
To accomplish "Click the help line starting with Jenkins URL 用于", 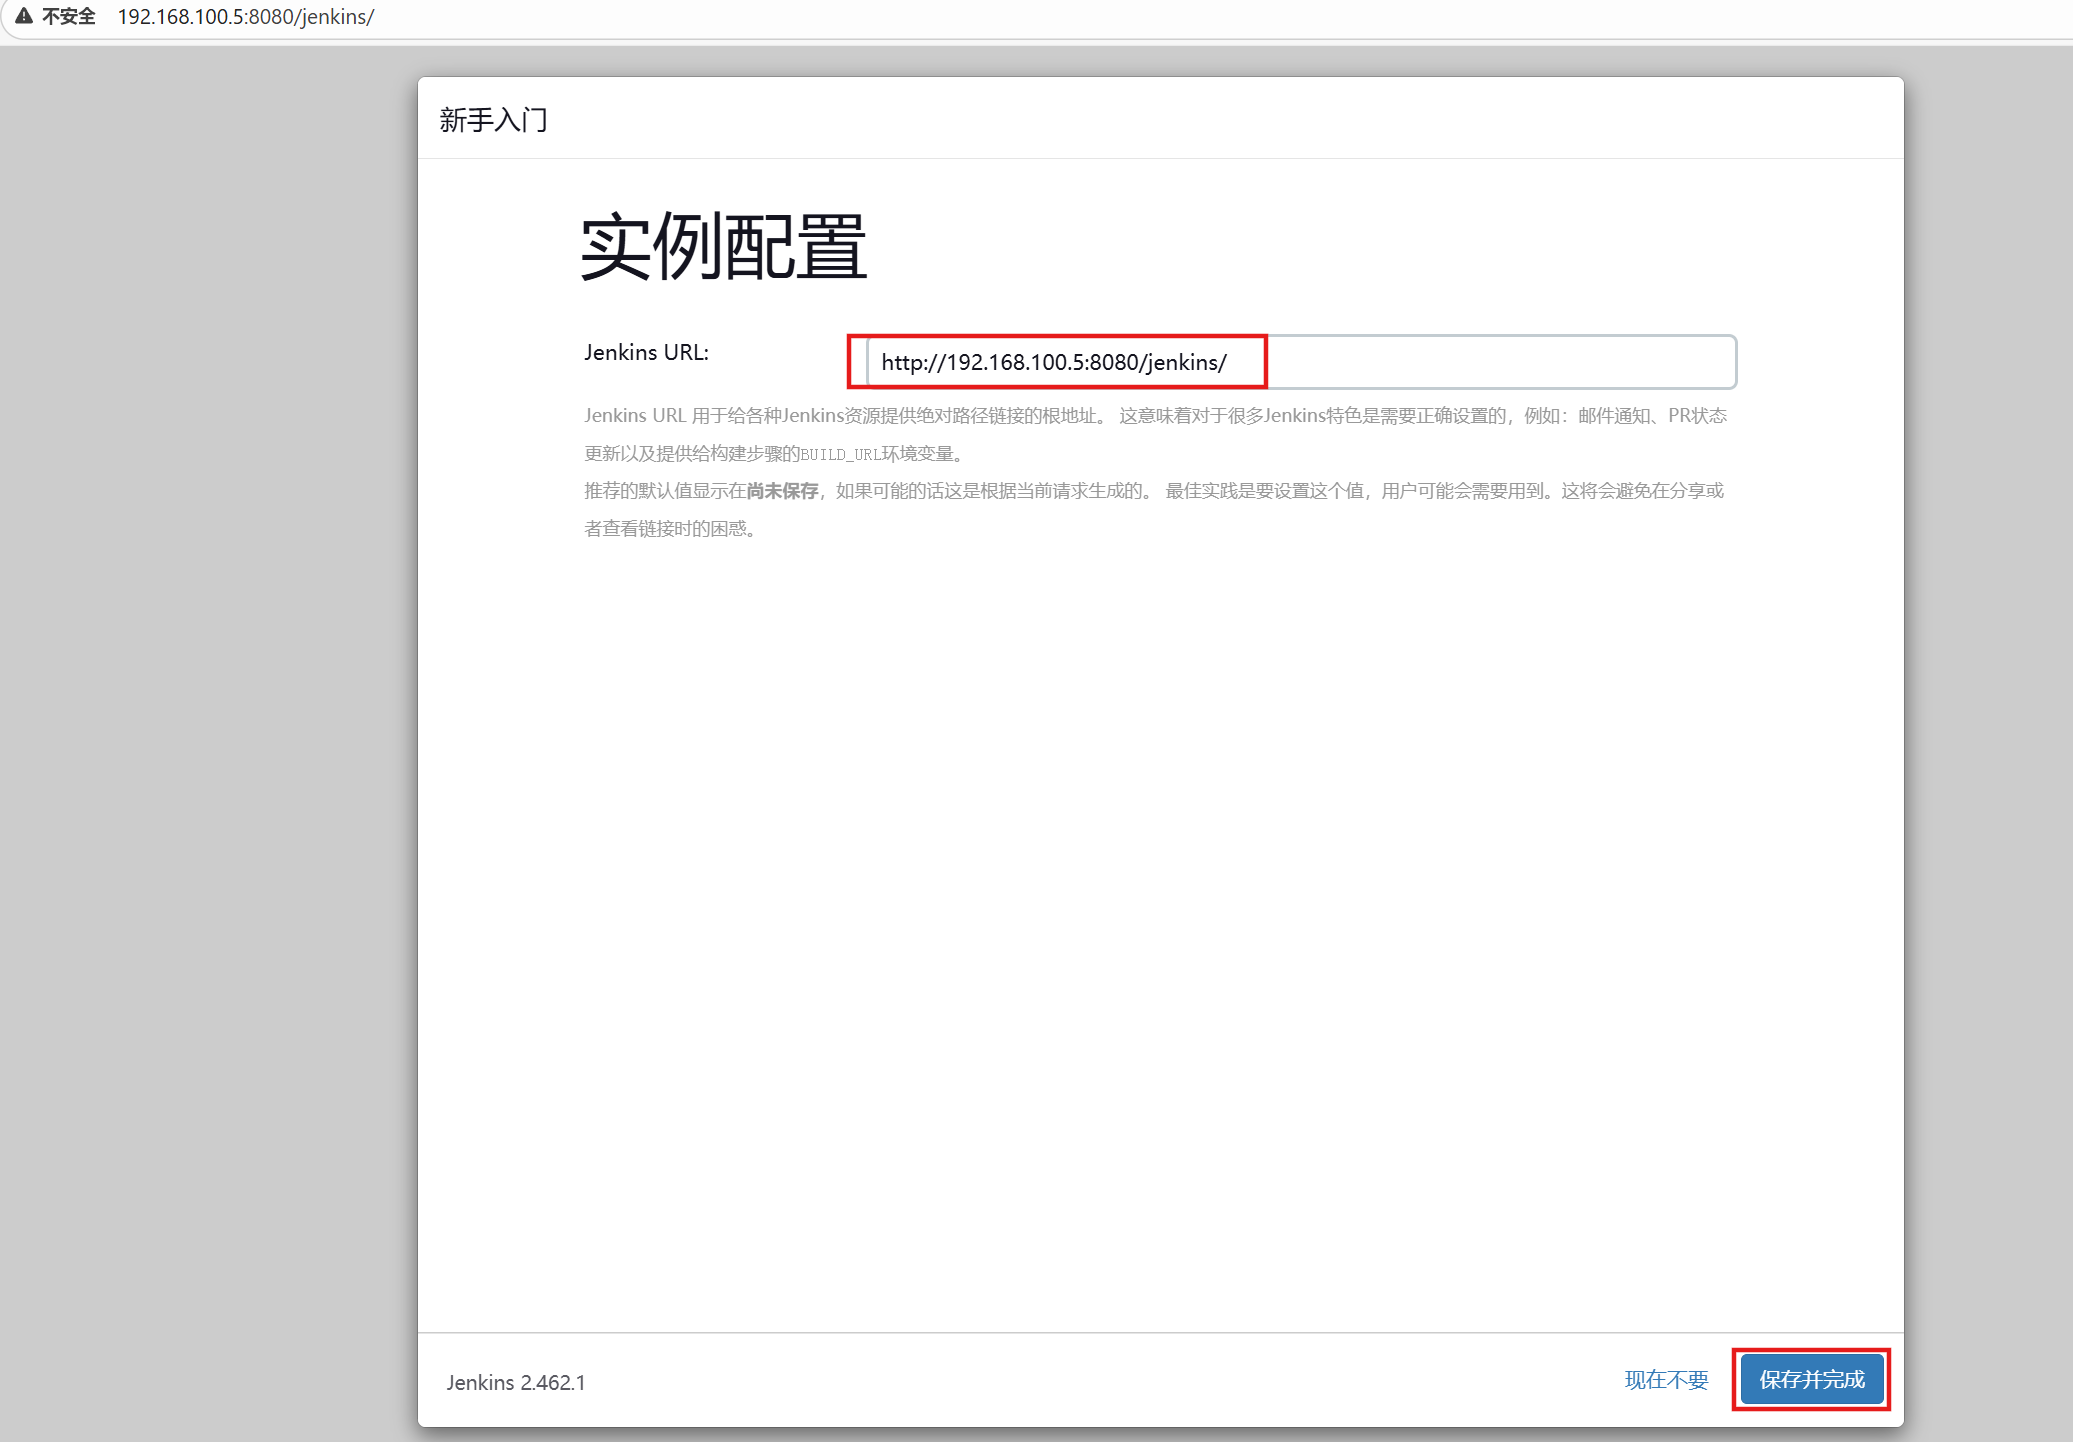I will click(840, 416).
